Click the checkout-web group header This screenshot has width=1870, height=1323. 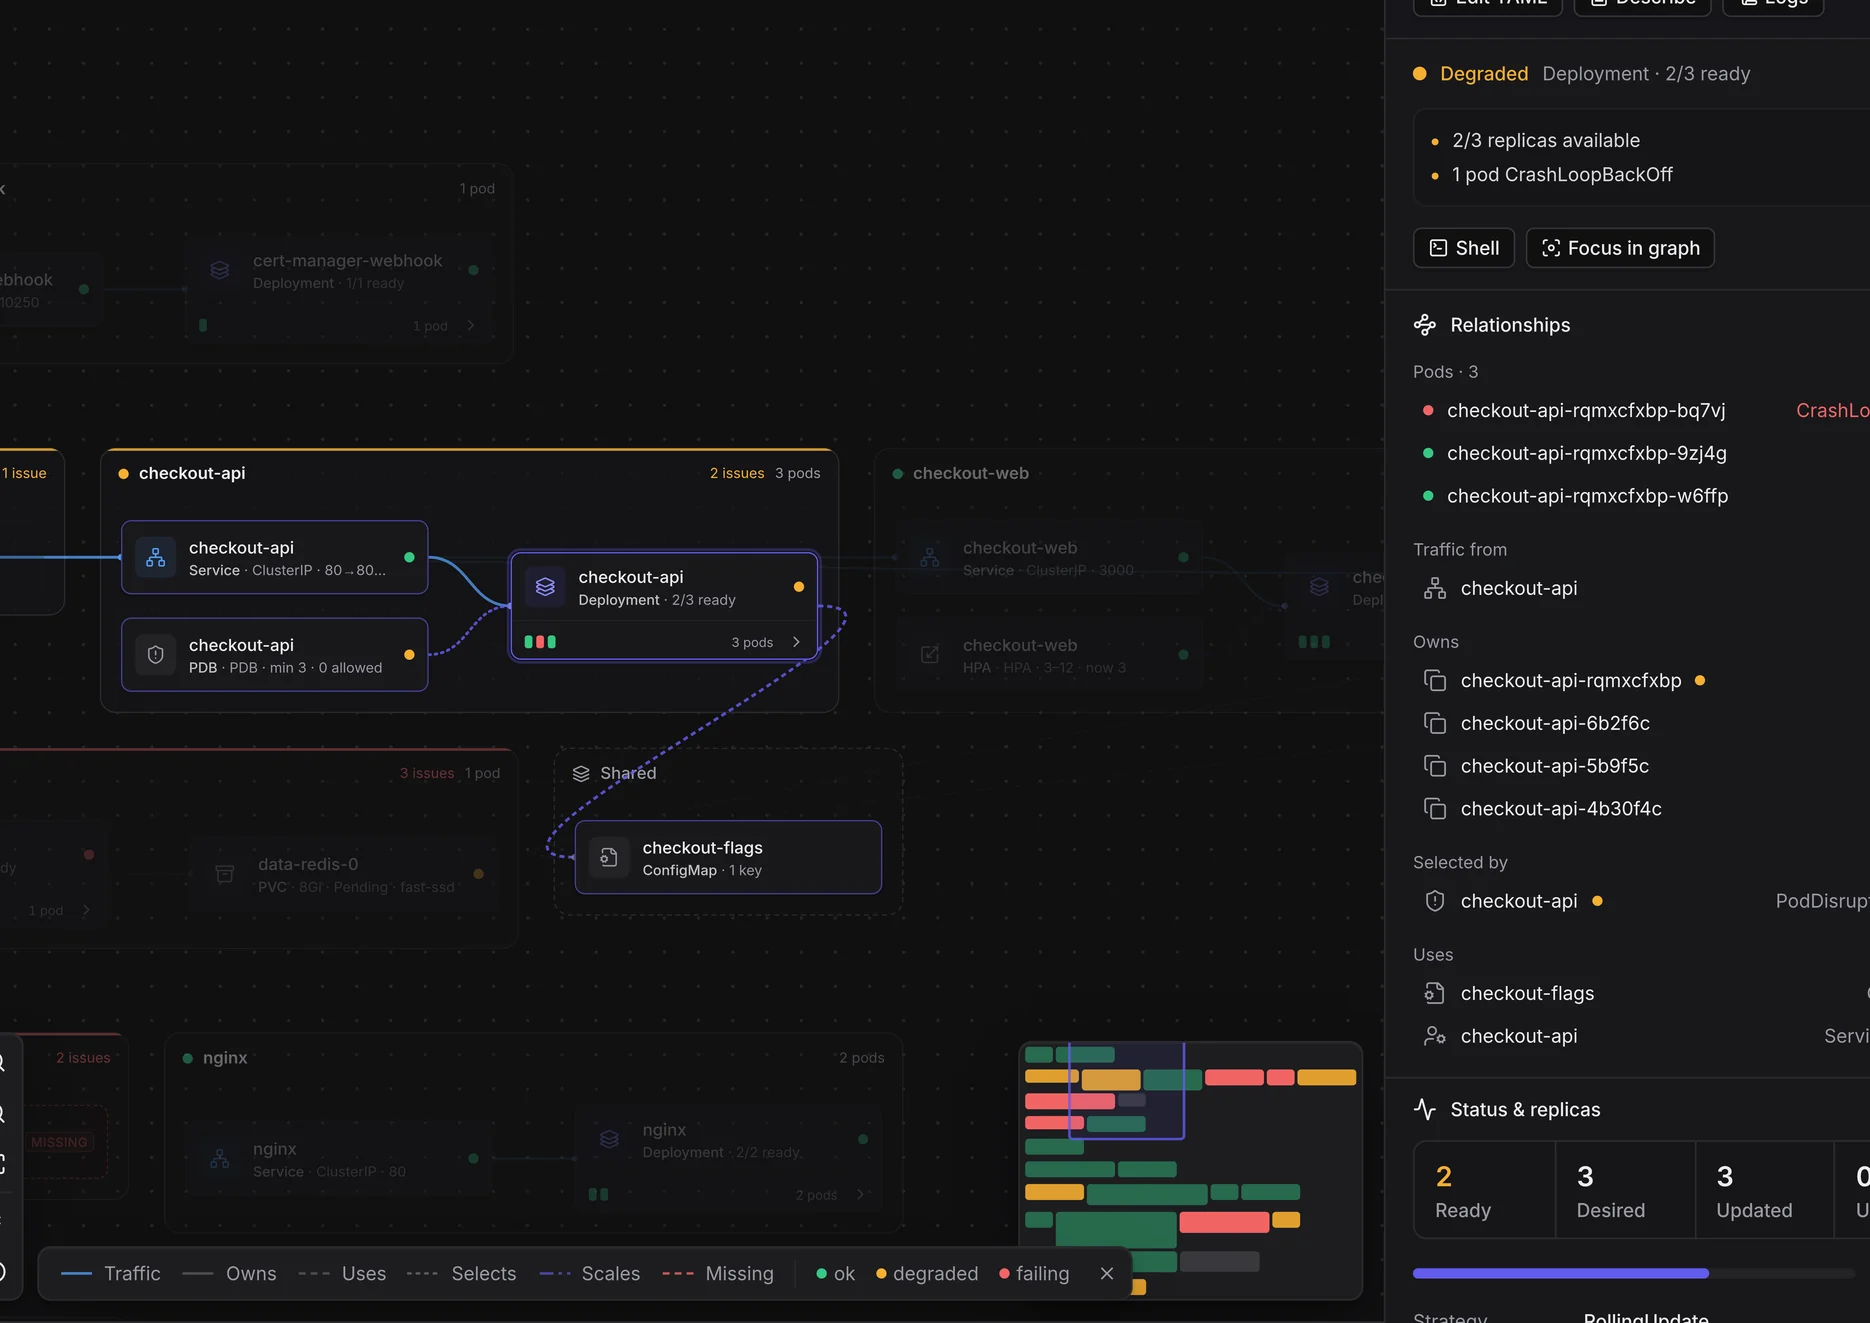point(971,473)
